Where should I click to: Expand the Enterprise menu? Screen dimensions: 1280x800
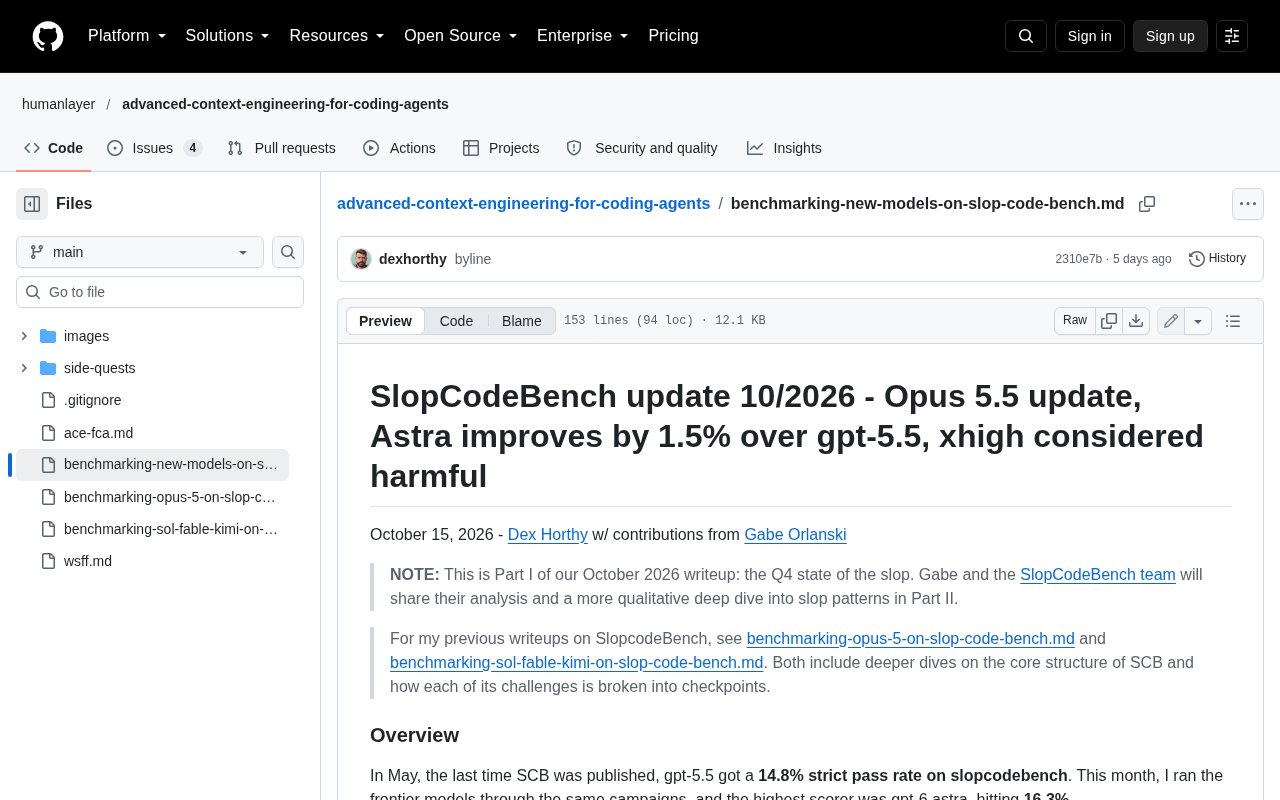[x=583, y=36]
